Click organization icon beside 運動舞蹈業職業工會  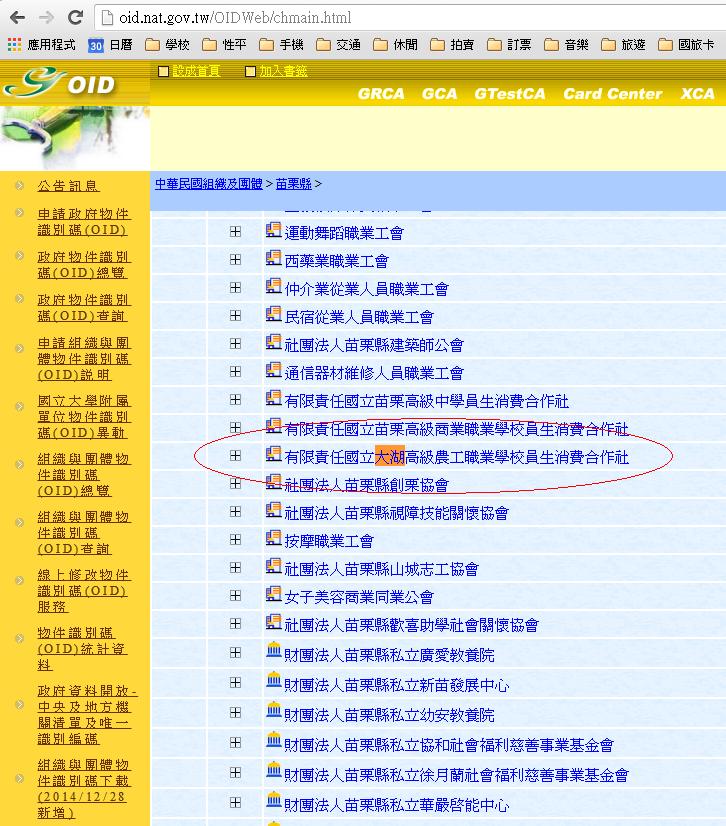click(274, 232)
